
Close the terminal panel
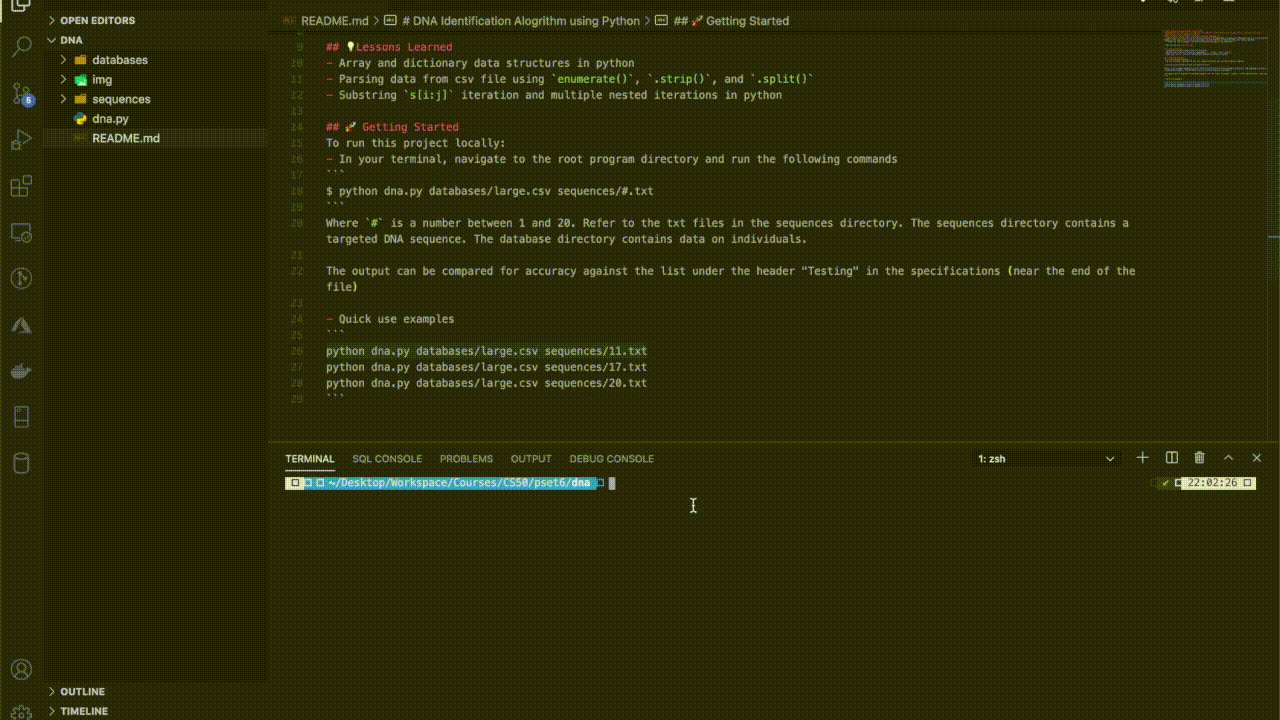click(x=1257, y=458)
